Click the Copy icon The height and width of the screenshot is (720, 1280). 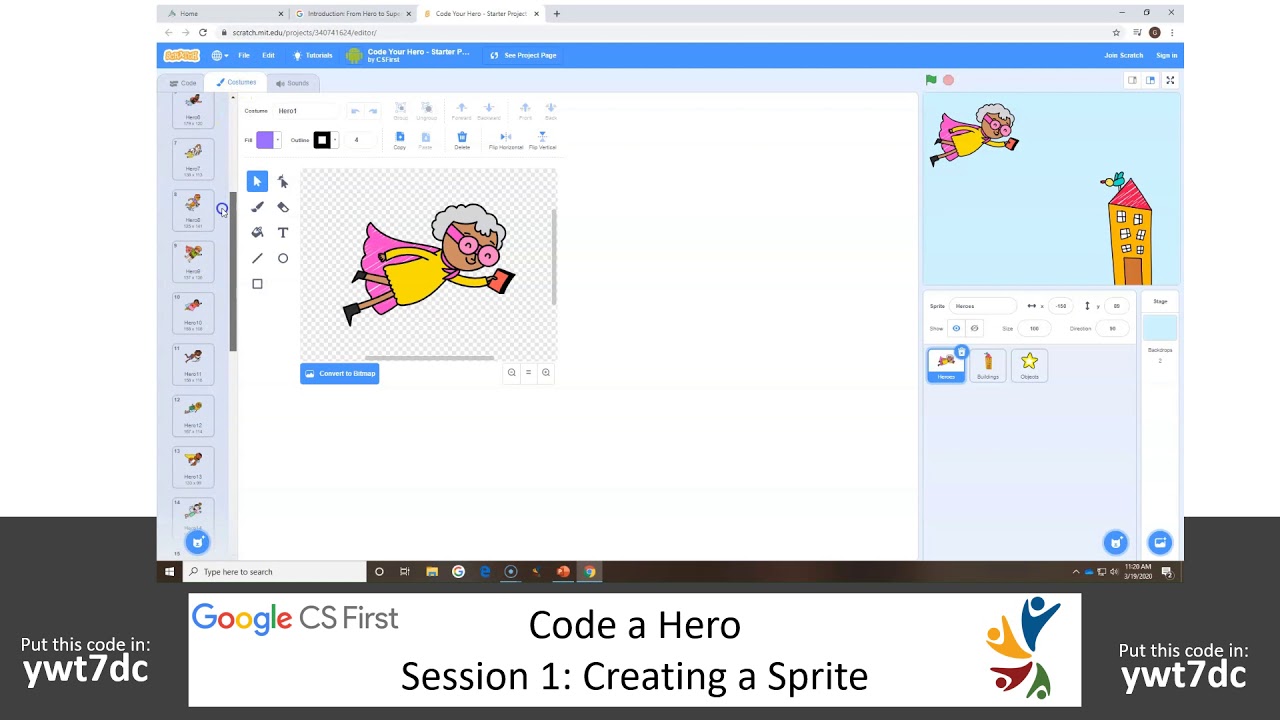tap(400, 140)
